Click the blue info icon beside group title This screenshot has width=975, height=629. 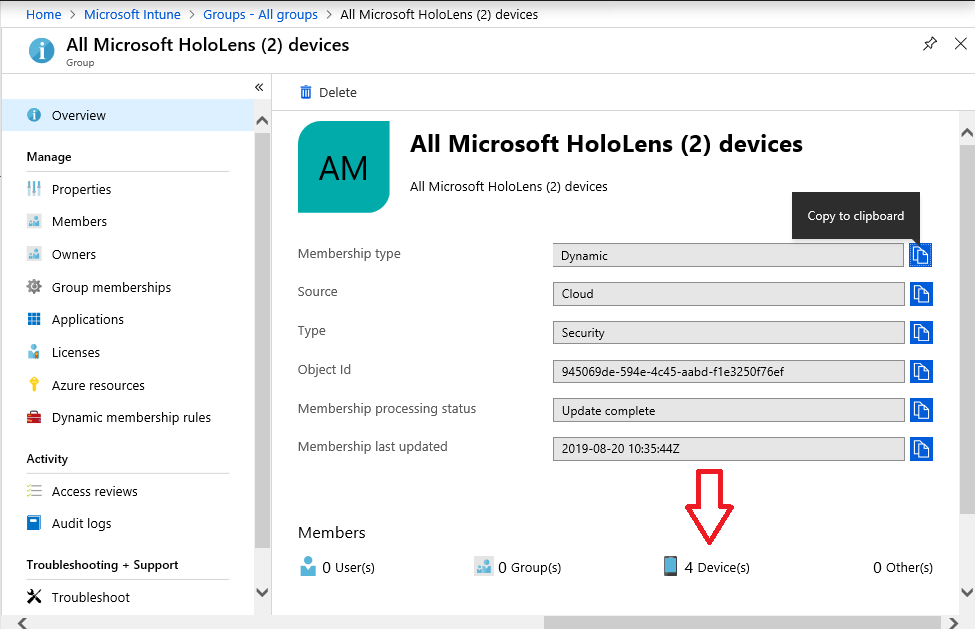click(x=42, y=50)
